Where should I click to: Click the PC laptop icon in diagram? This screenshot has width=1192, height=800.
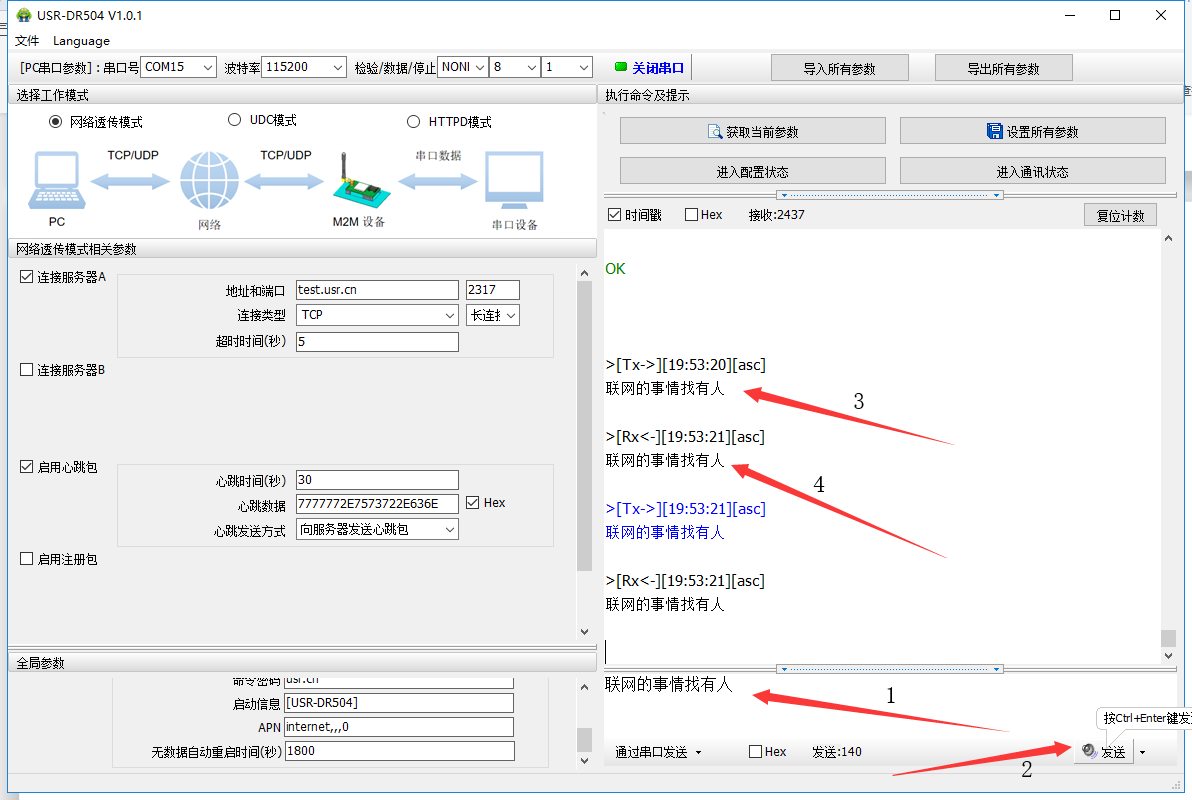57,181
